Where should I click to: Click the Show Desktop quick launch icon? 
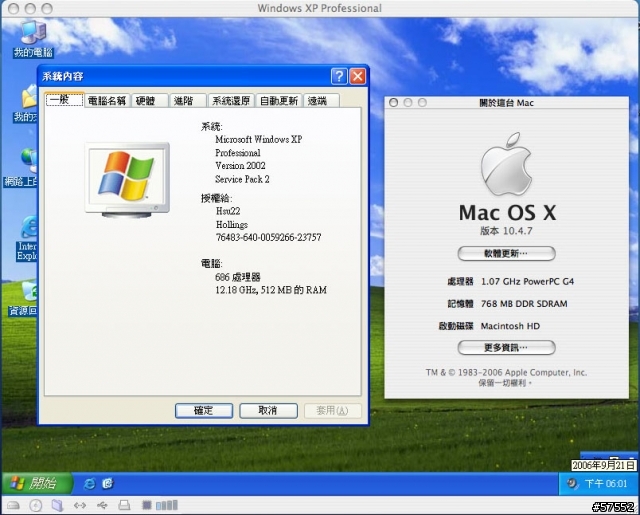(x=108, y=484)
